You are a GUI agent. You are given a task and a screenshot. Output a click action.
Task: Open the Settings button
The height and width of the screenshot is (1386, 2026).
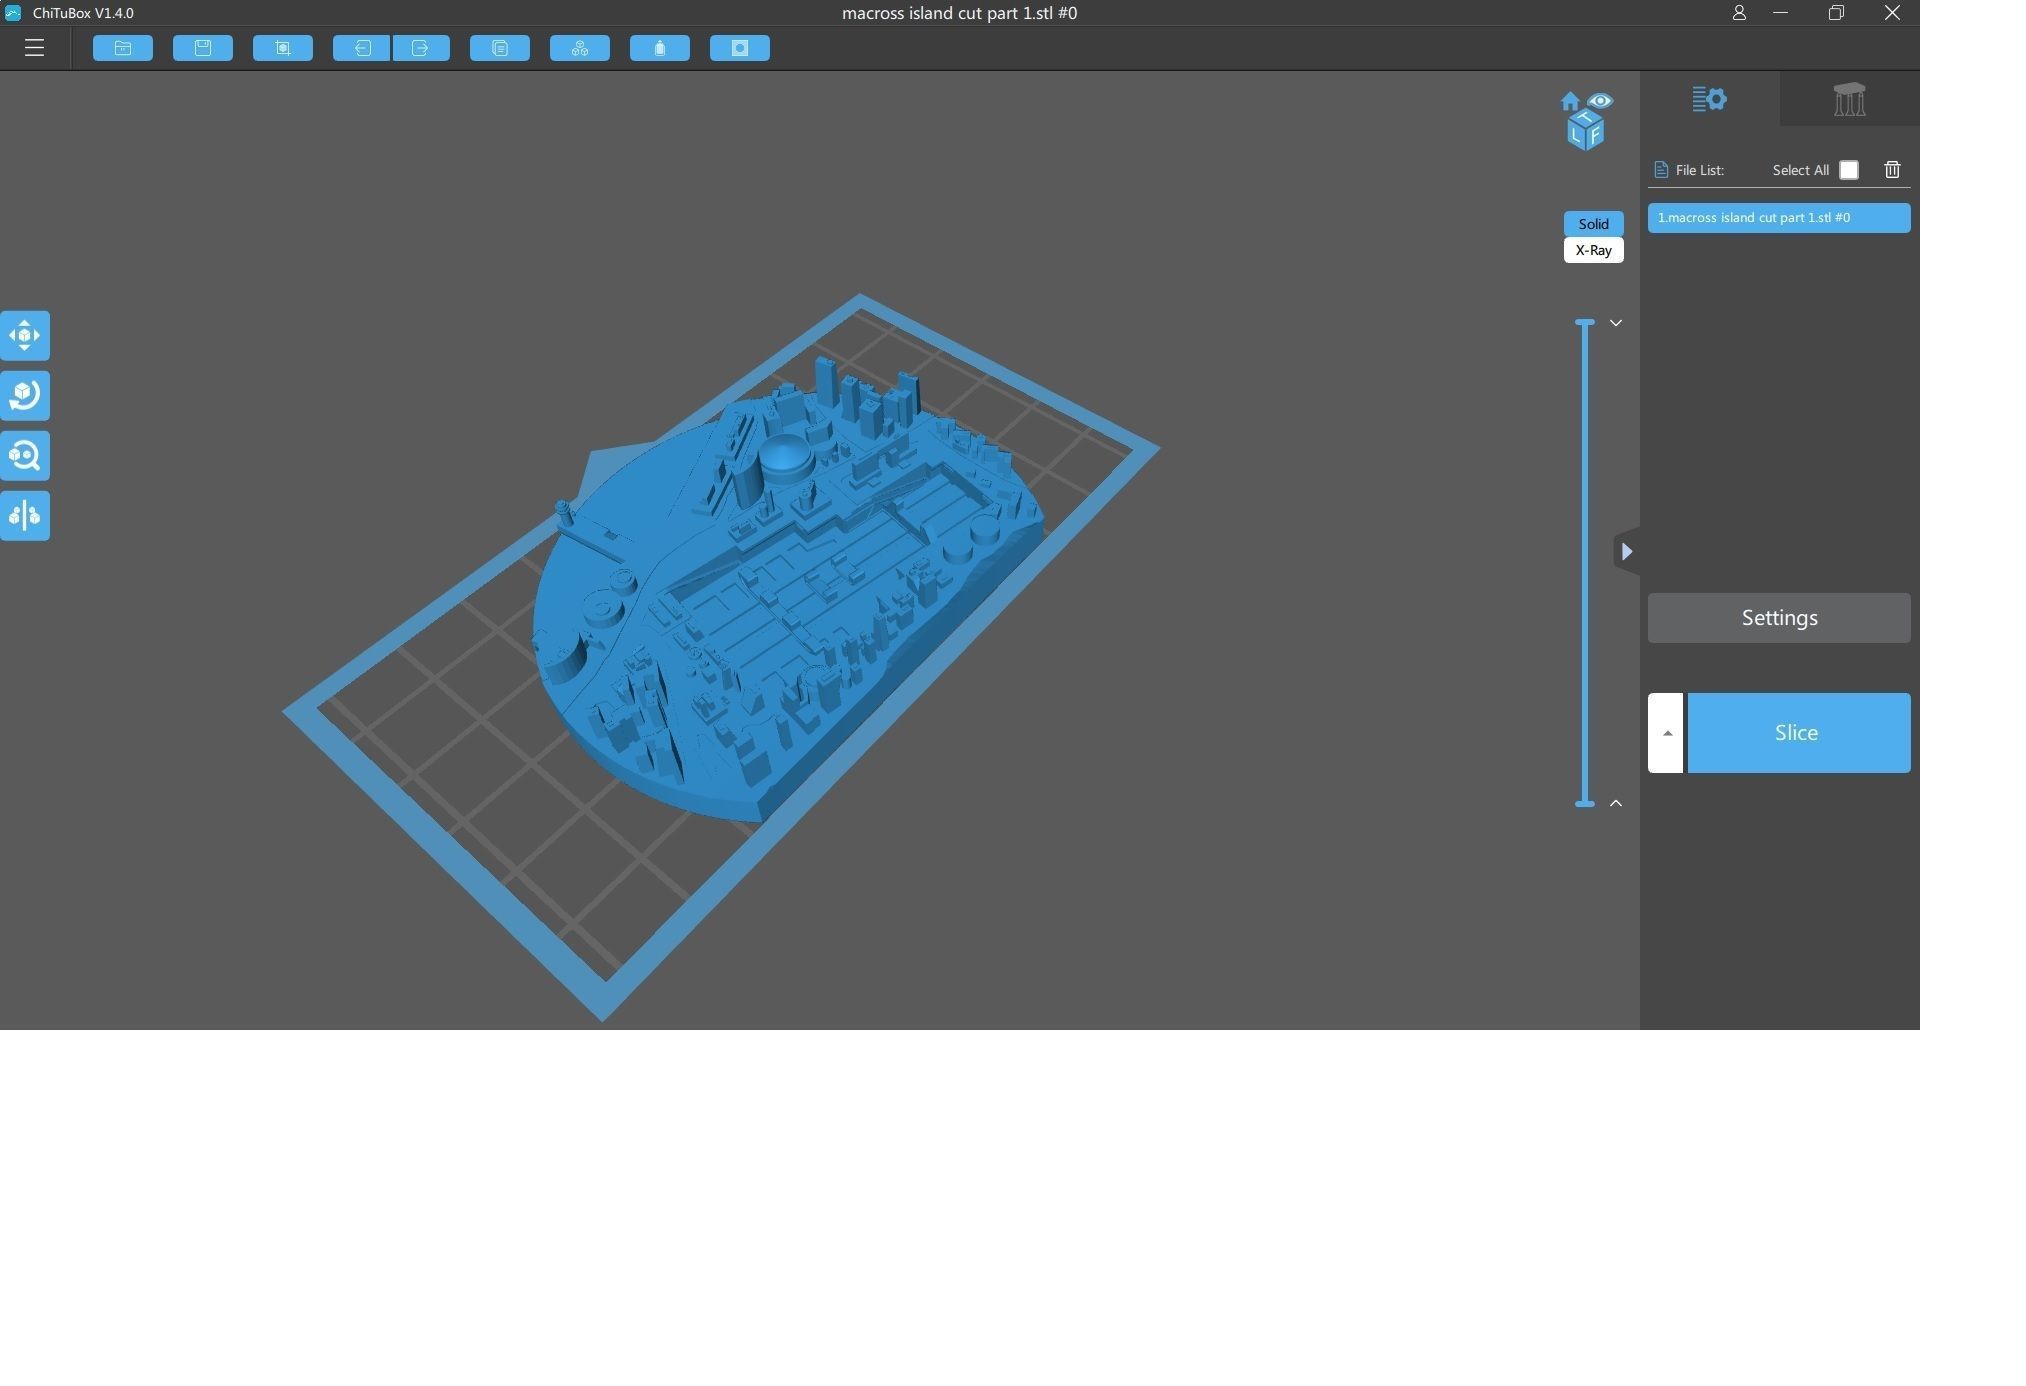(x=1779, y=618)
